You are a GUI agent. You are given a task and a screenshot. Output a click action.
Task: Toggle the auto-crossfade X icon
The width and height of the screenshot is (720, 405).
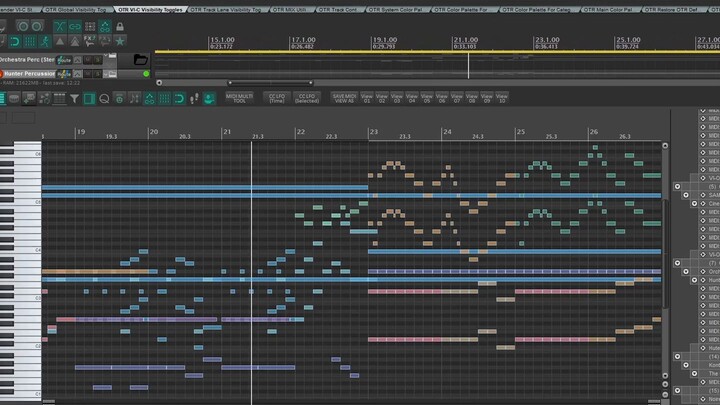point(59,26)
